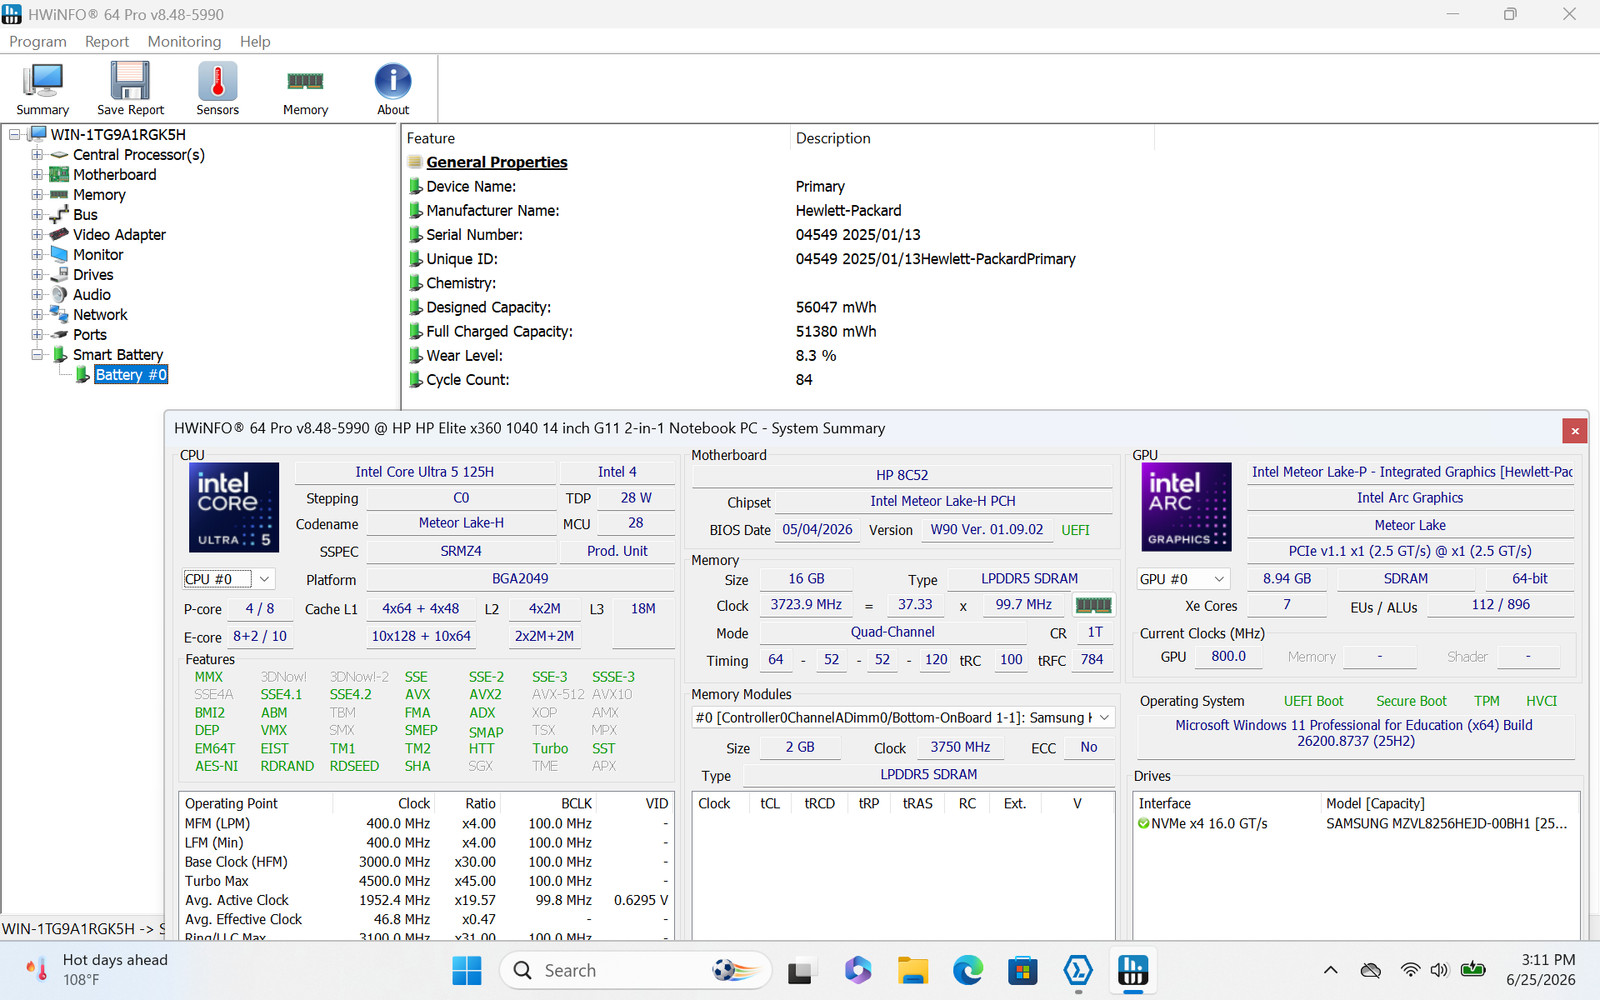Click the battery charging tray icon
The height and width of the screenshot is (1000, 1600).
(1473, 969)
